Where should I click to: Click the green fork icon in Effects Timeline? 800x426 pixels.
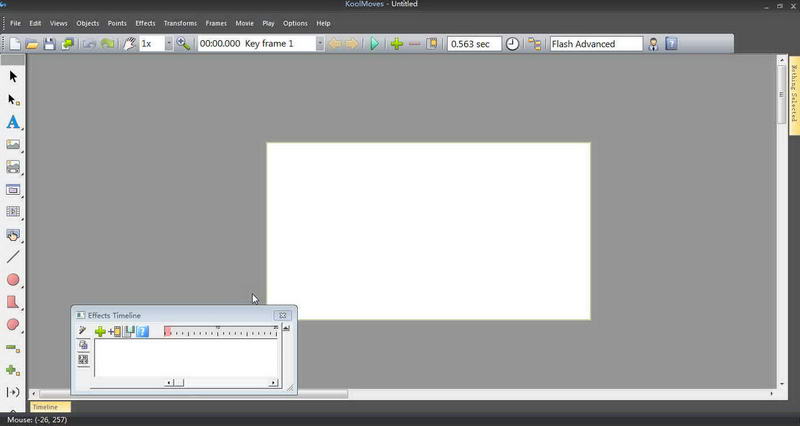[129, 332]
